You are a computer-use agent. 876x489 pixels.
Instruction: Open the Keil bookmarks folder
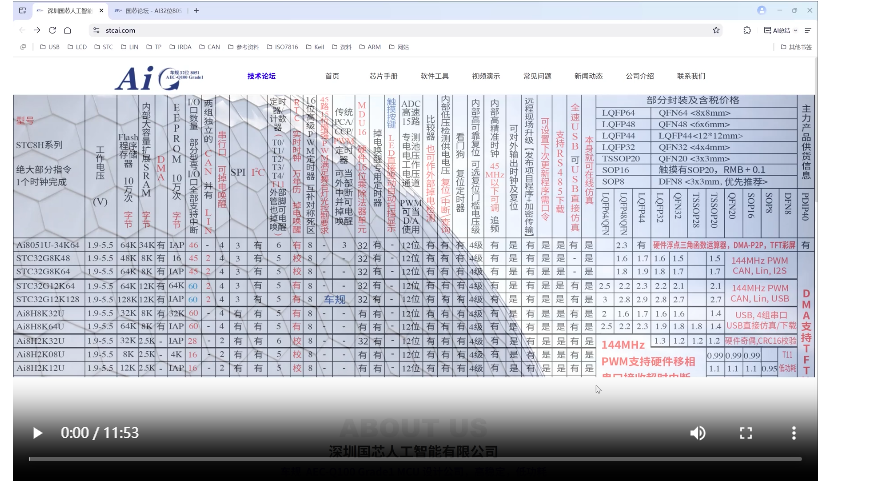pyautogui.click(x=315, y=47)
